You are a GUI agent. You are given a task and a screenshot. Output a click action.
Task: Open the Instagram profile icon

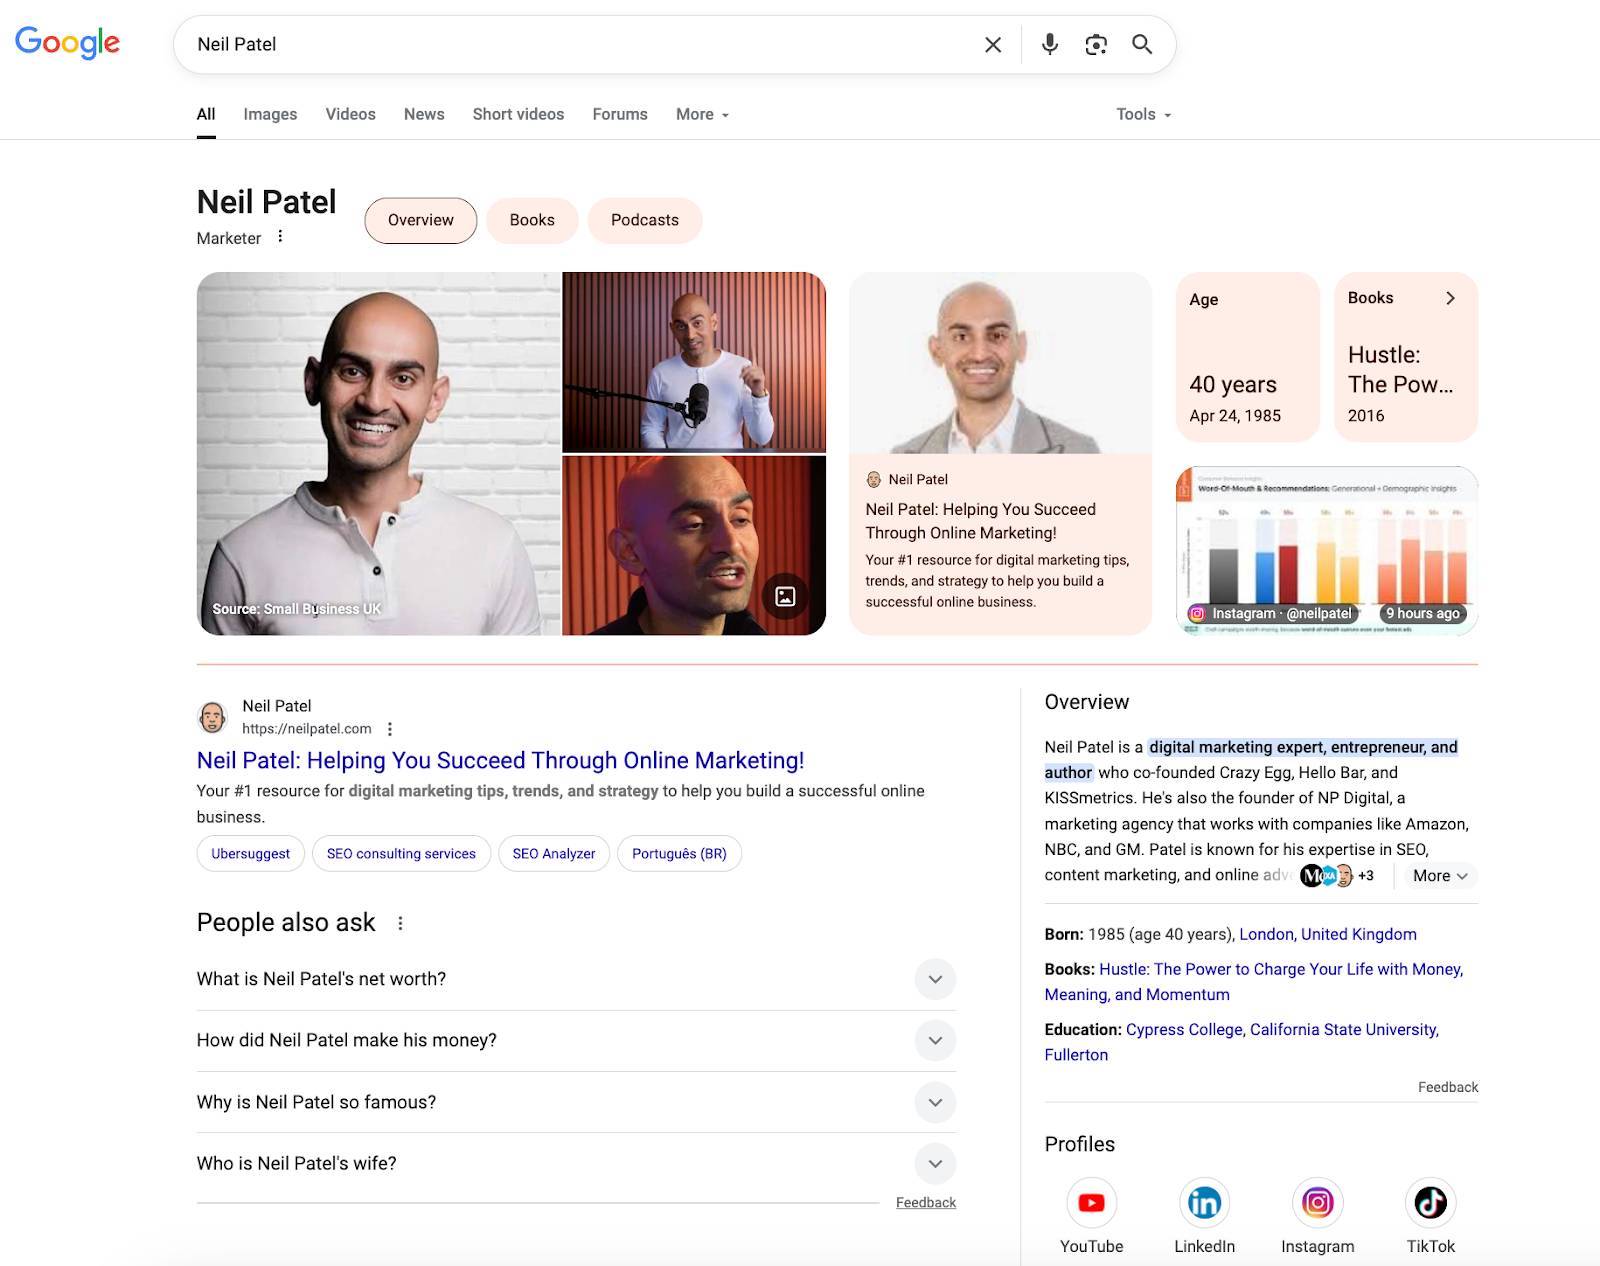pos(1318,1203)
